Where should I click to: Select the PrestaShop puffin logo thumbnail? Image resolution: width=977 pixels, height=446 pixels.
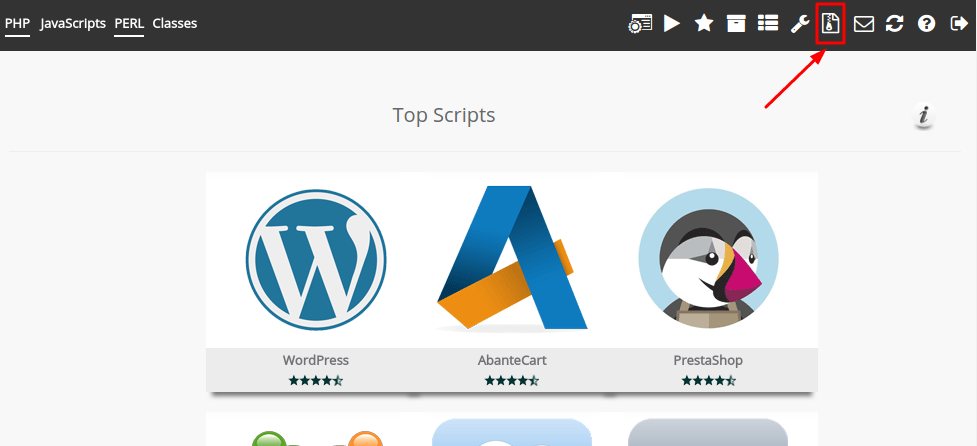pos(708,258)
